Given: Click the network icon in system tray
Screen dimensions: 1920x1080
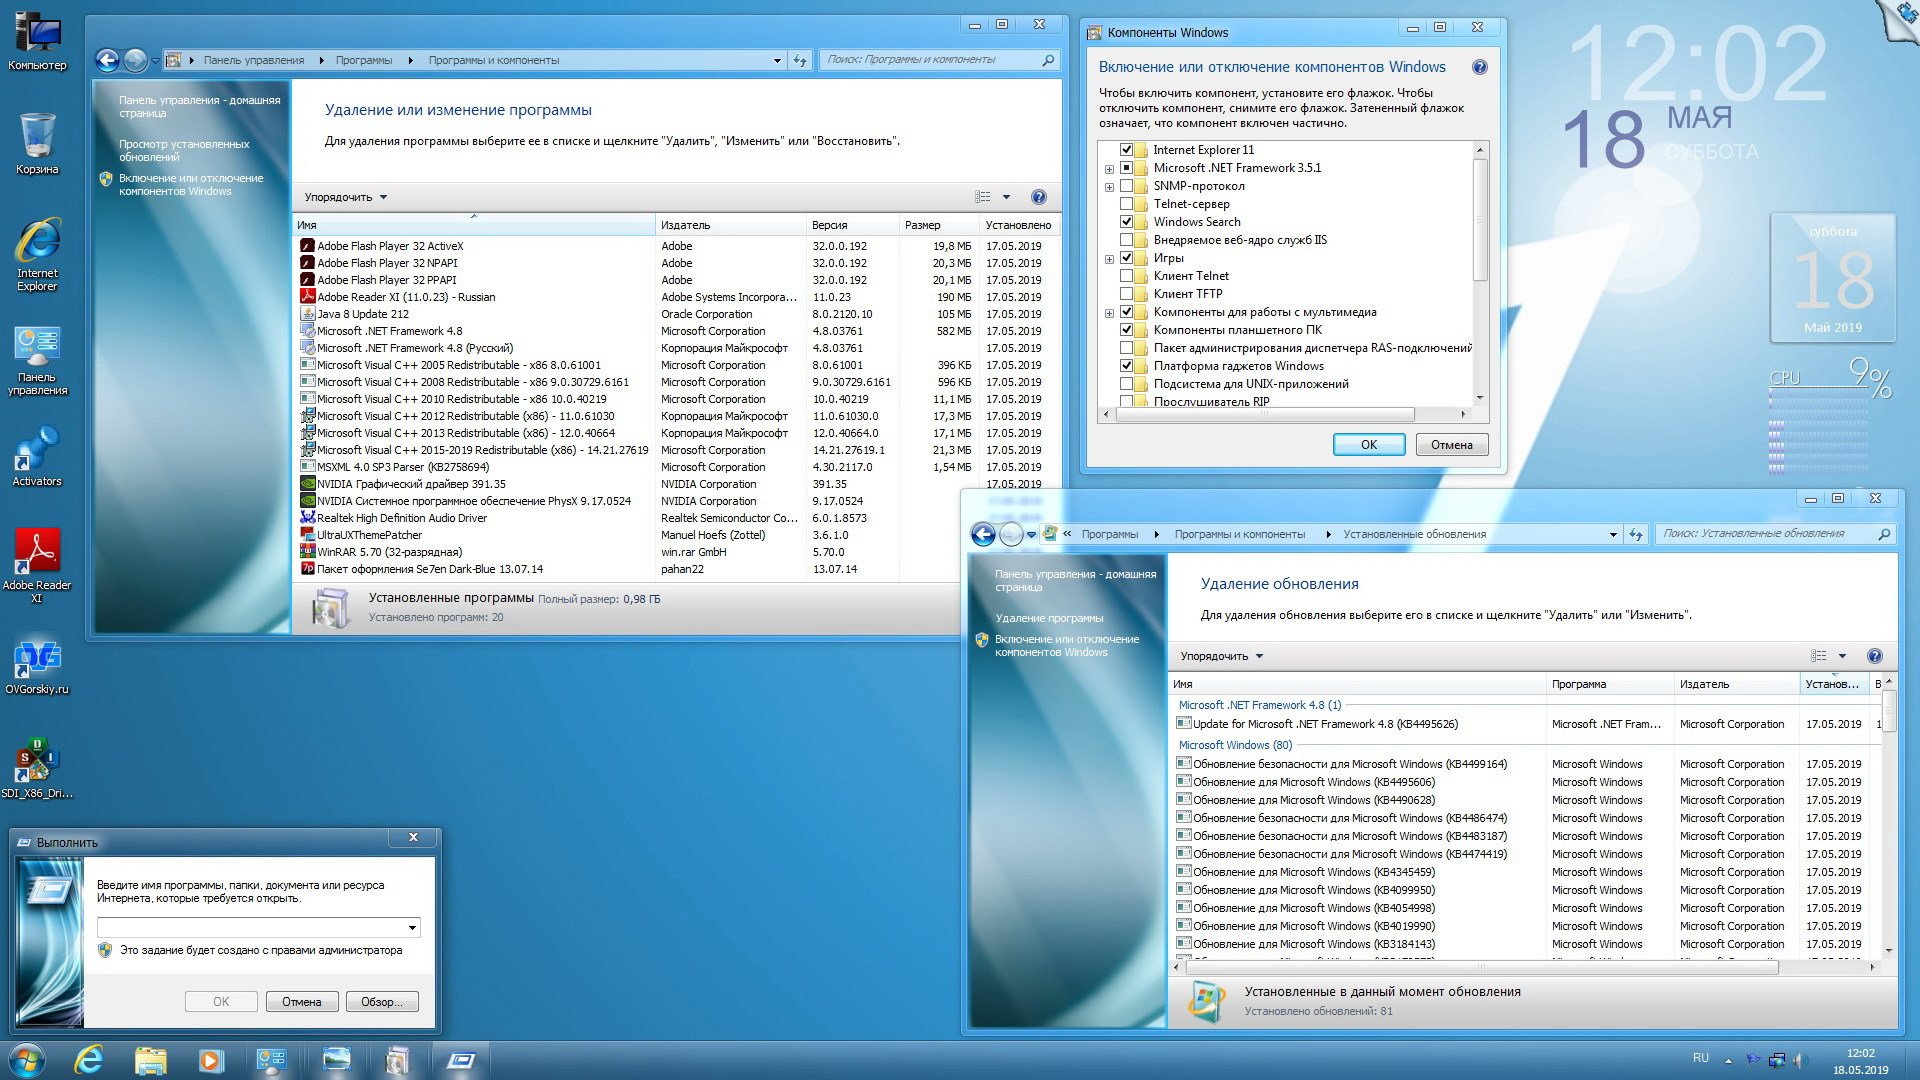Looking at the screenshot, I should [1777, 1060].
